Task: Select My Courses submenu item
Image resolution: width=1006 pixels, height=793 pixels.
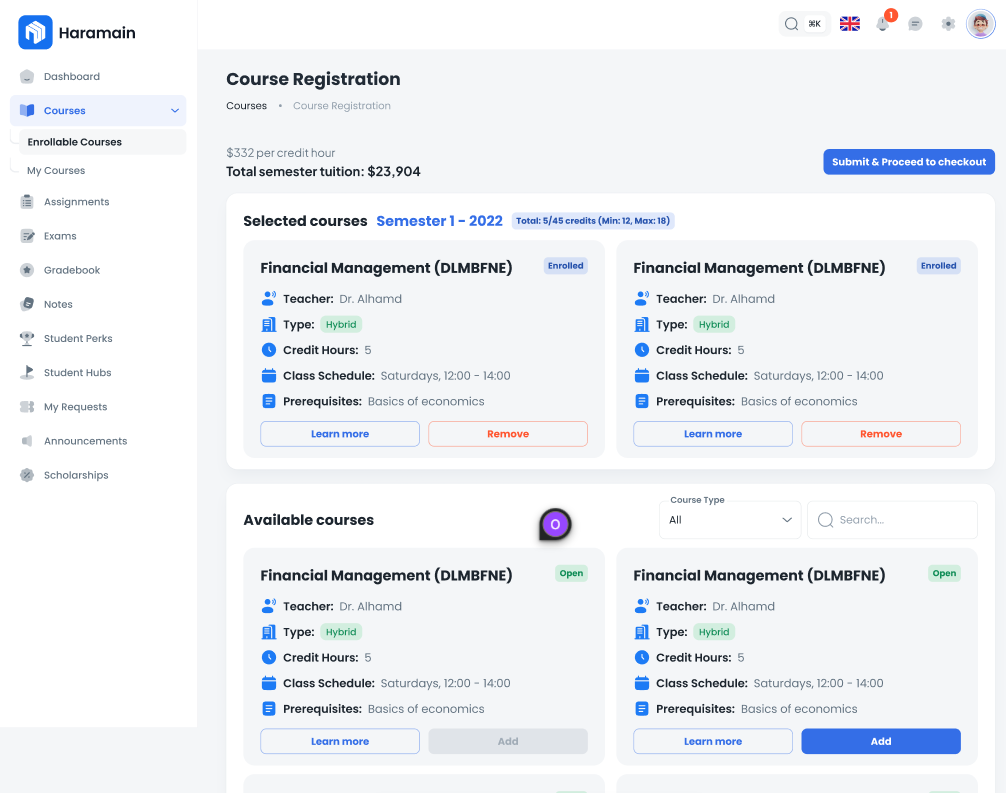Action: point(56,171)
